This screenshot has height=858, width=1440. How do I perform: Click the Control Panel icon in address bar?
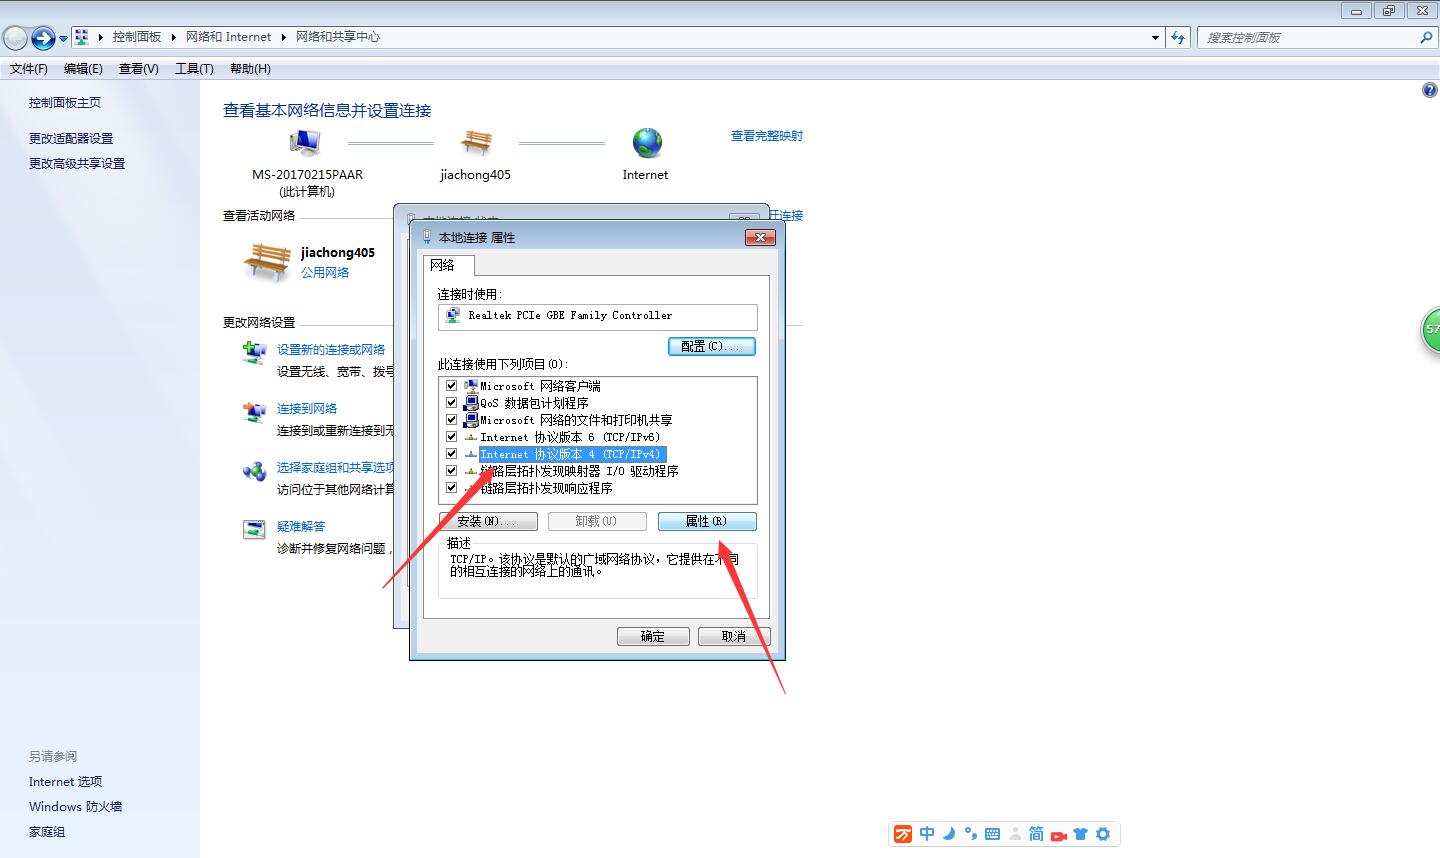pos(82,37)
